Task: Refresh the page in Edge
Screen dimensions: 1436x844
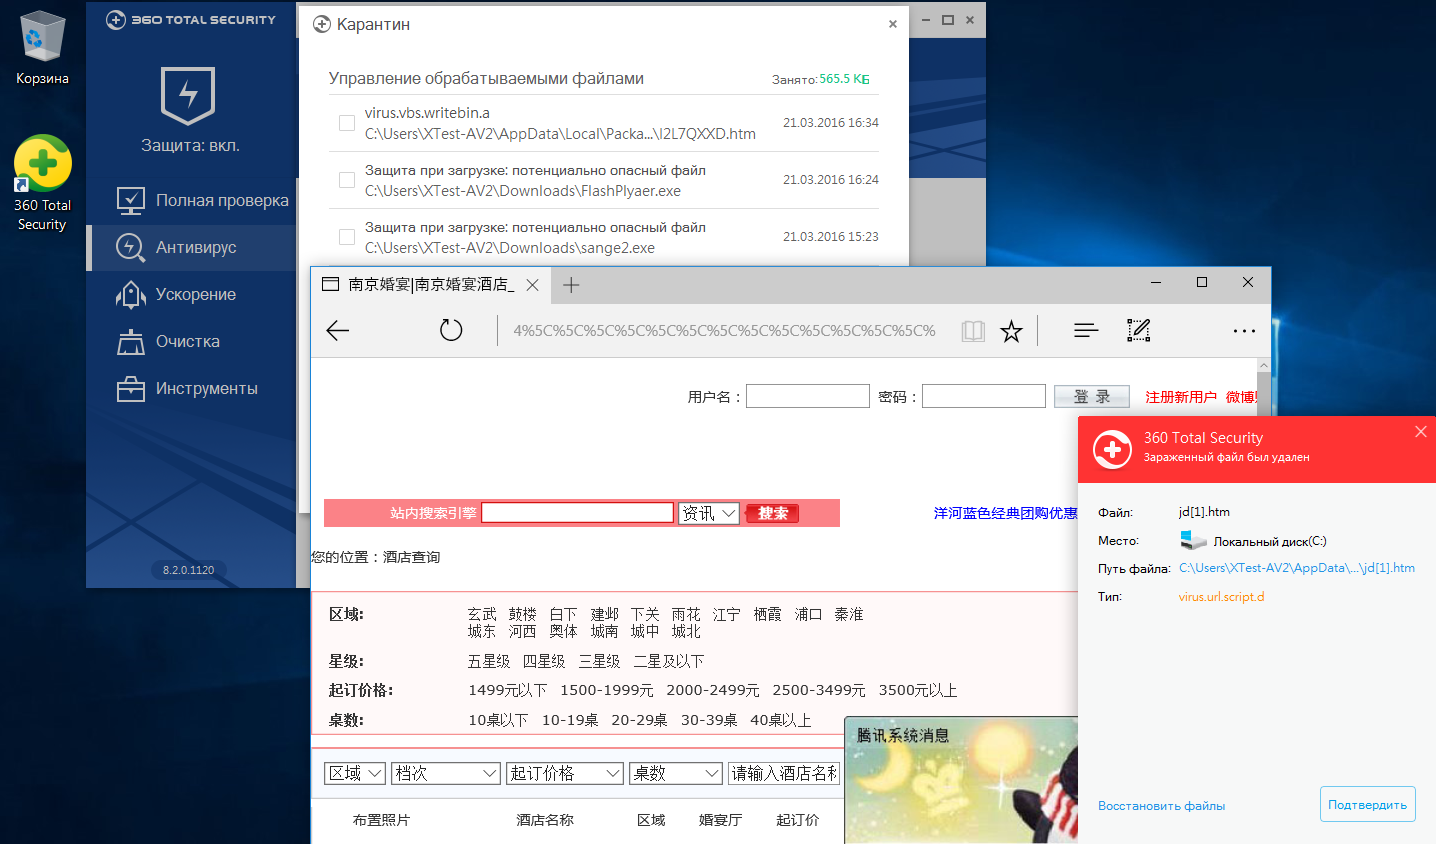Action: click(451, 330)
